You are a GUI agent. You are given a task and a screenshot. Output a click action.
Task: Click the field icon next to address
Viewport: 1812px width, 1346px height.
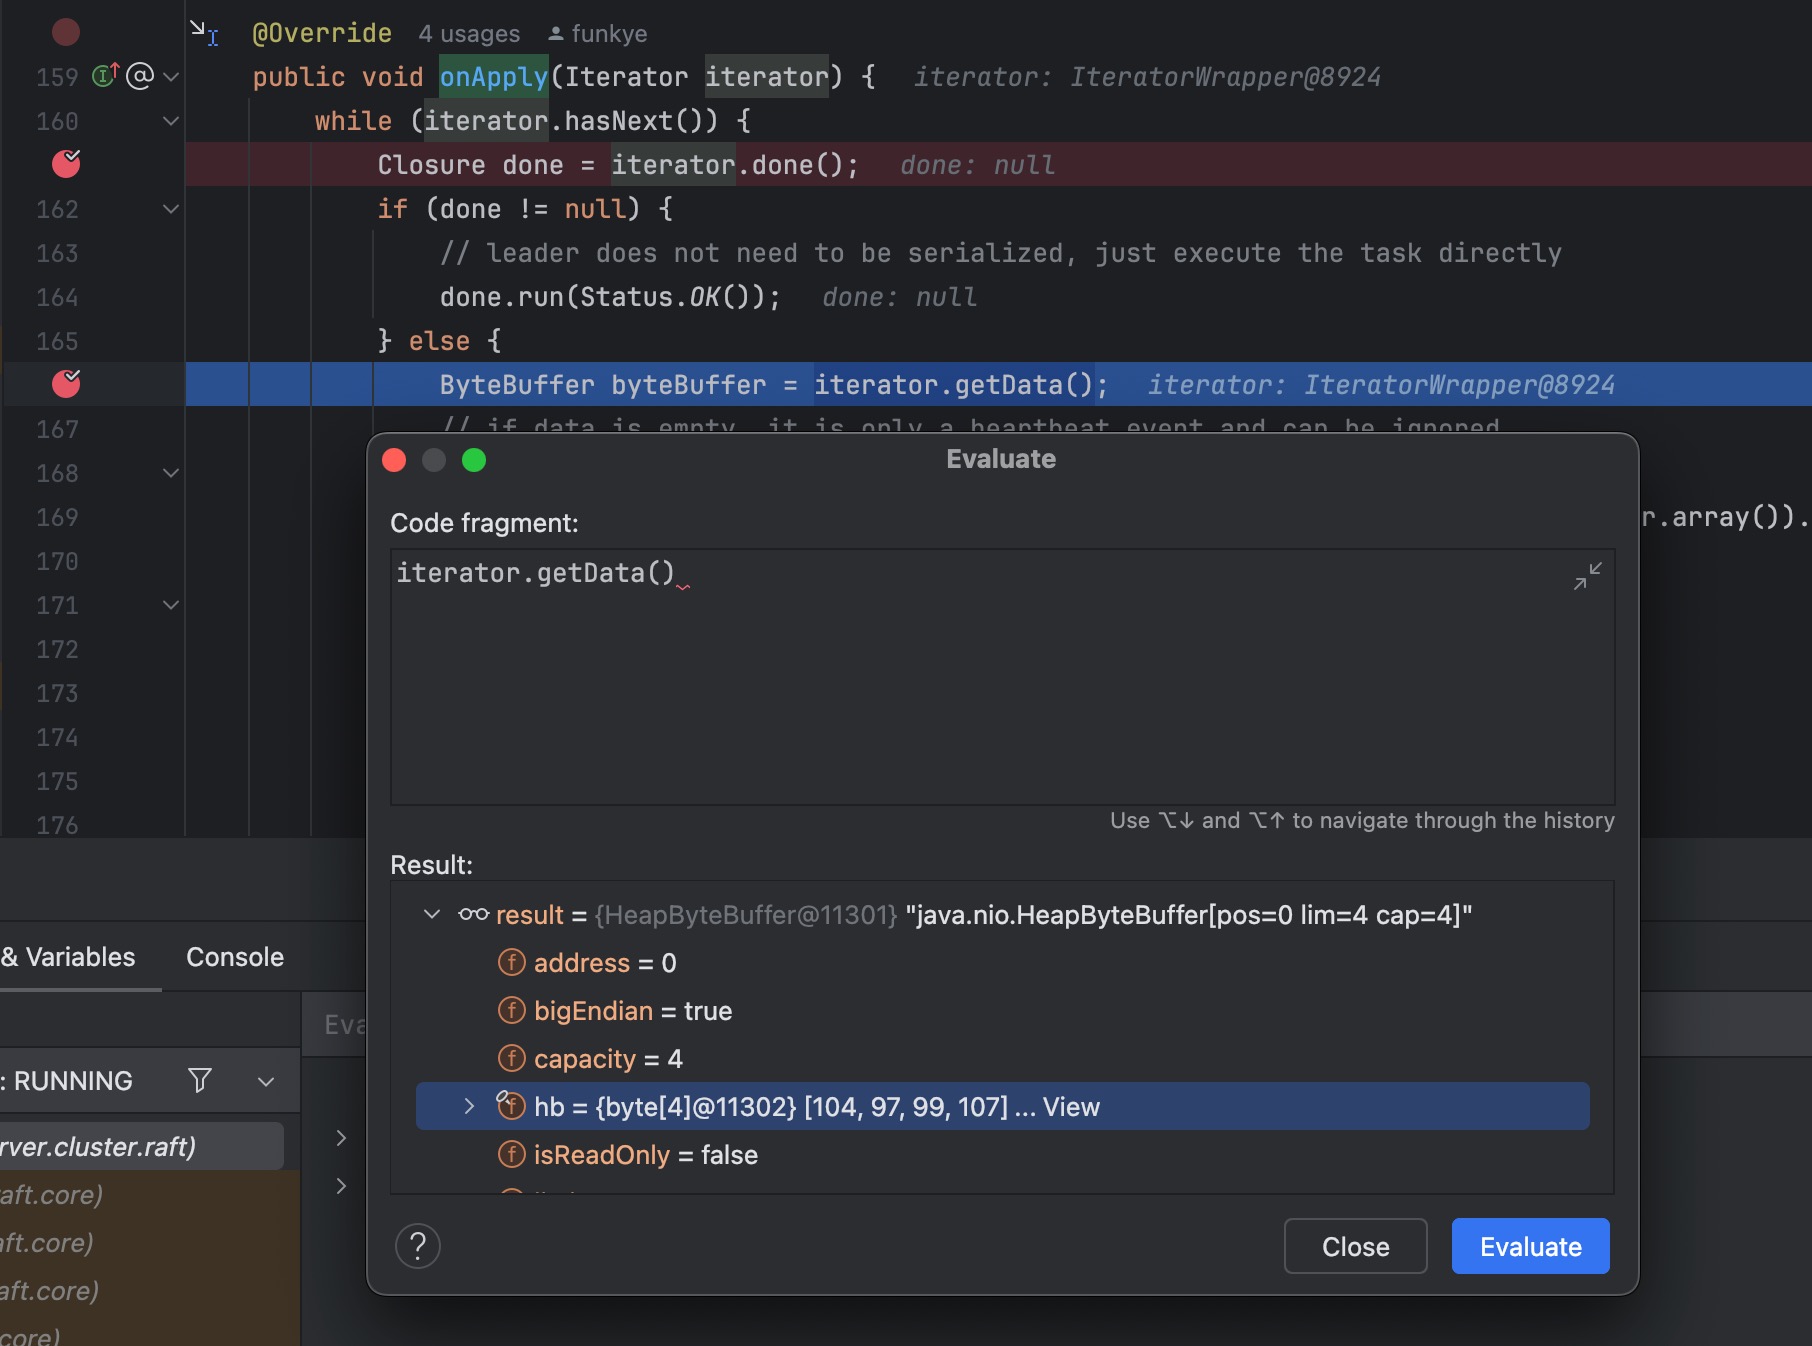pos(511,962)
